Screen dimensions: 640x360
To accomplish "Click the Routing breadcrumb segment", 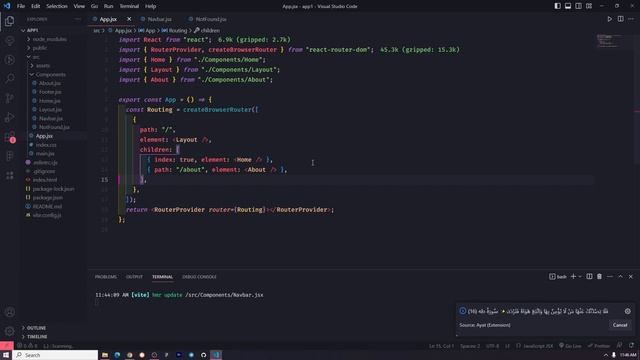I will coord(175,31).
